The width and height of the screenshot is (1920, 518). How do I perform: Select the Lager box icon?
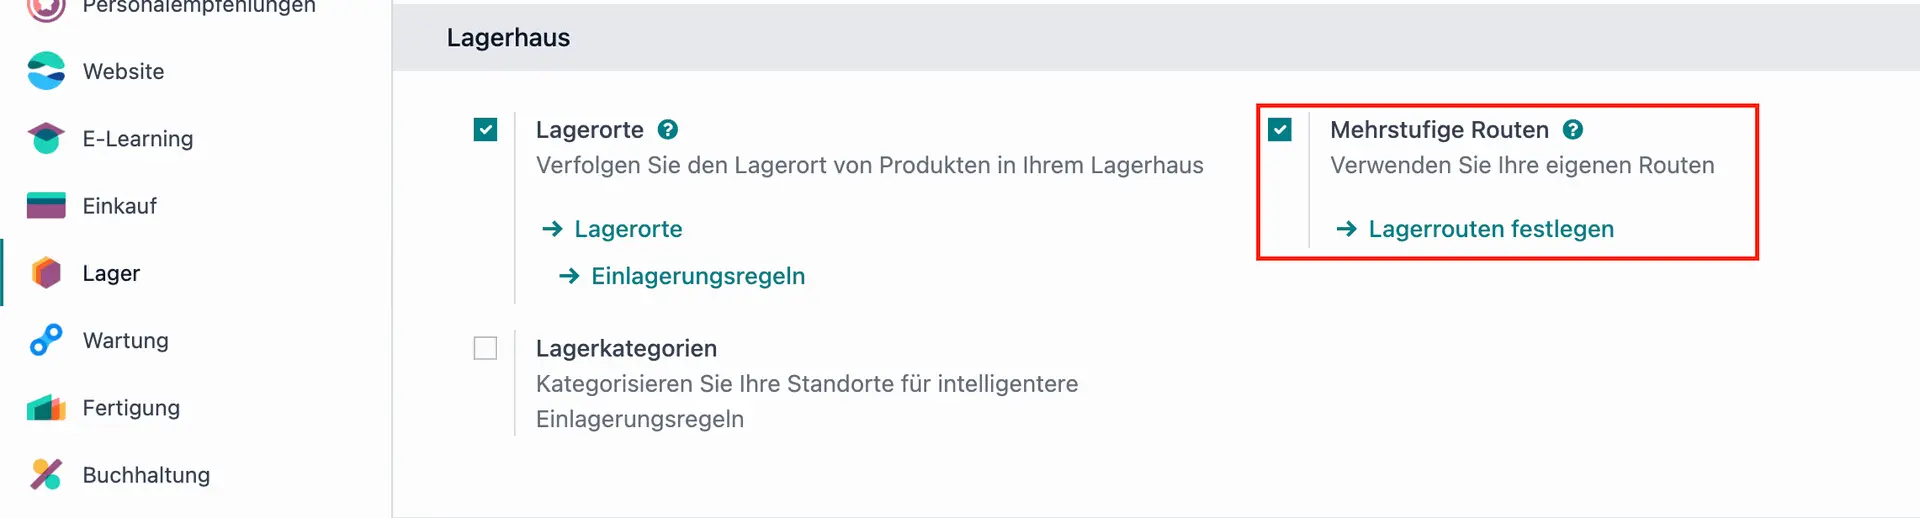tap(46, 273)
